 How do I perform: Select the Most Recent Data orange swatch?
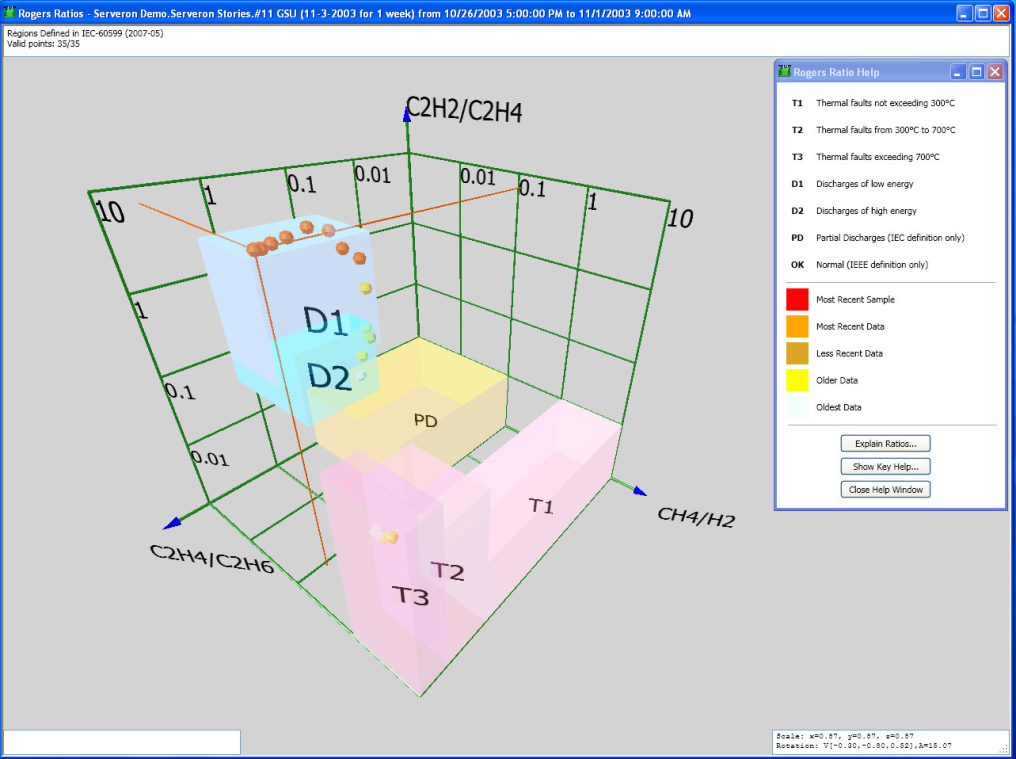pyautogui.click(x=797, y=326)
